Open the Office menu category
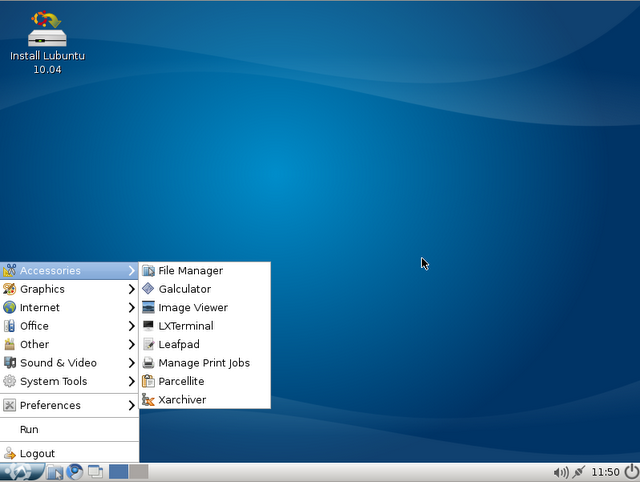Image resolution: width=640 pixels, height=482 pixels. [69, 326]
